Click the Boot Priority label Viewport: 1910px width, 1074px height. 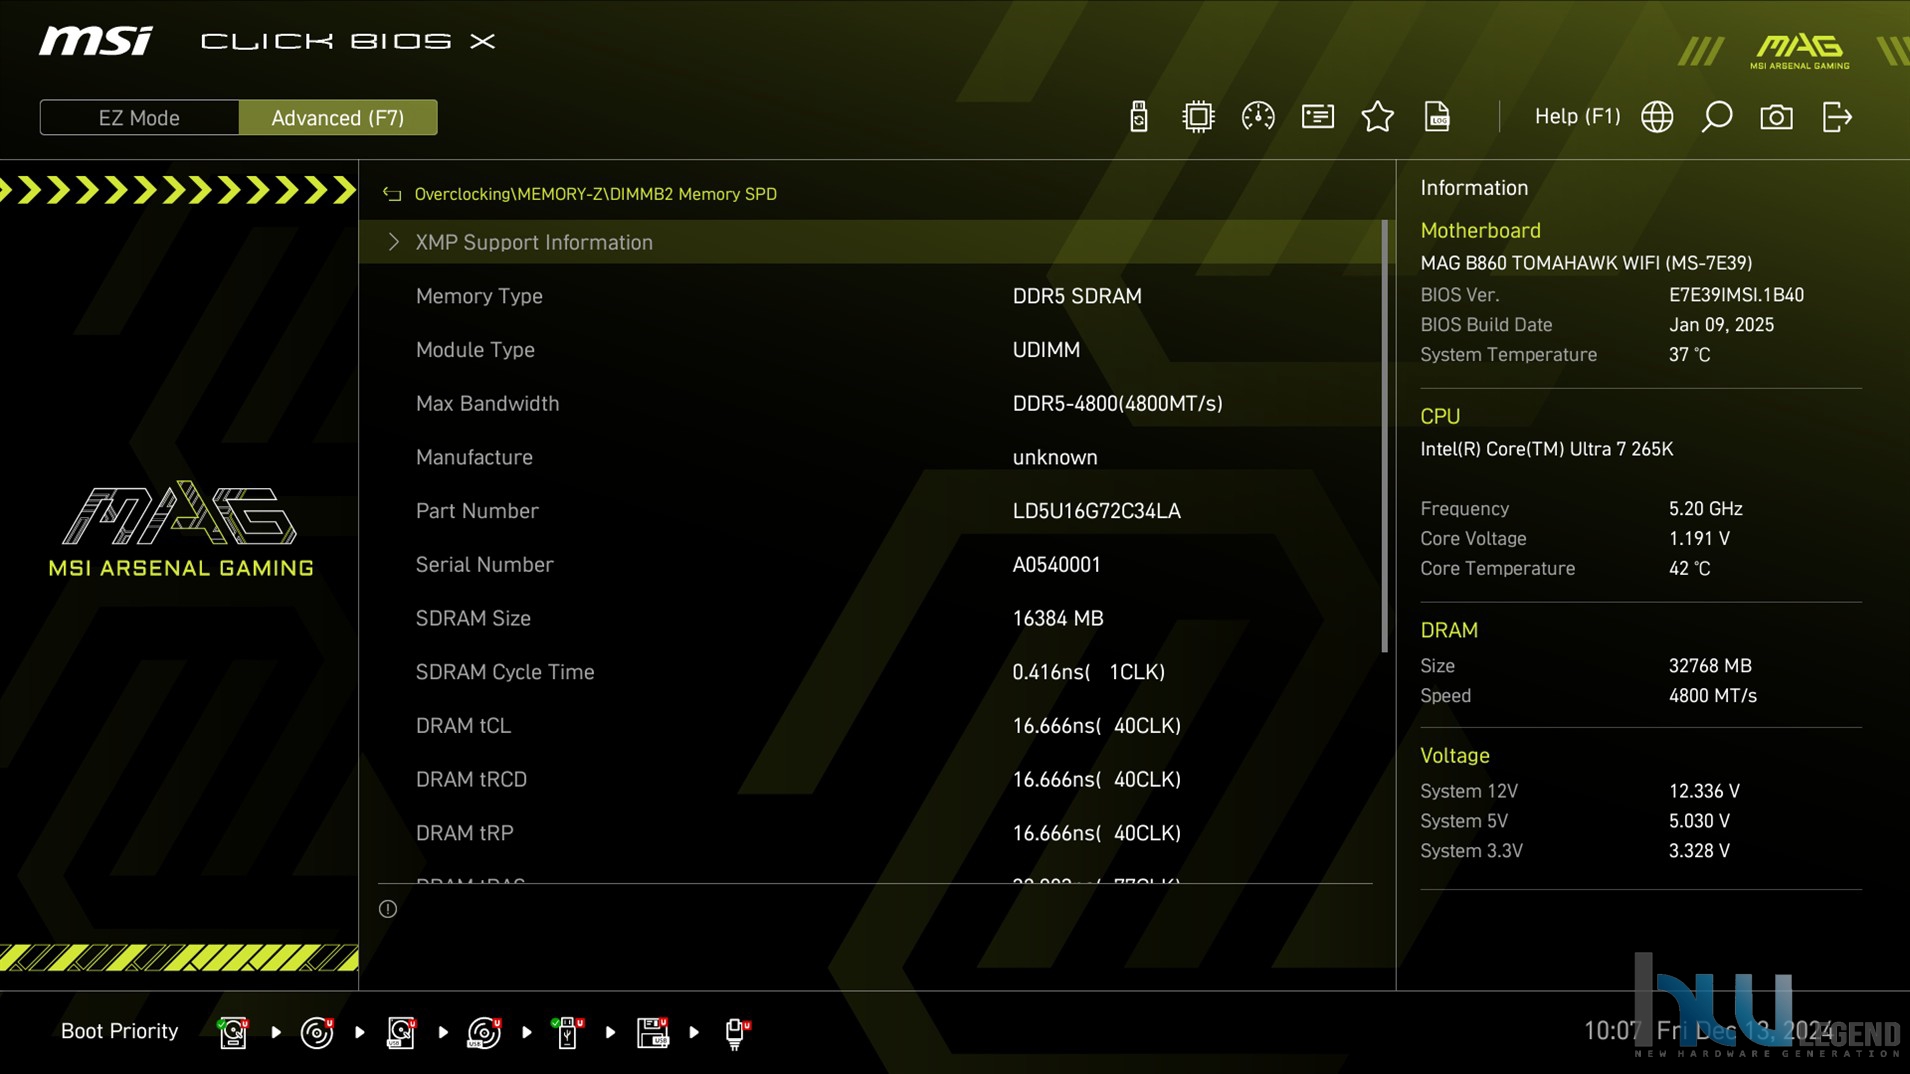click(x=119, y=1031)
